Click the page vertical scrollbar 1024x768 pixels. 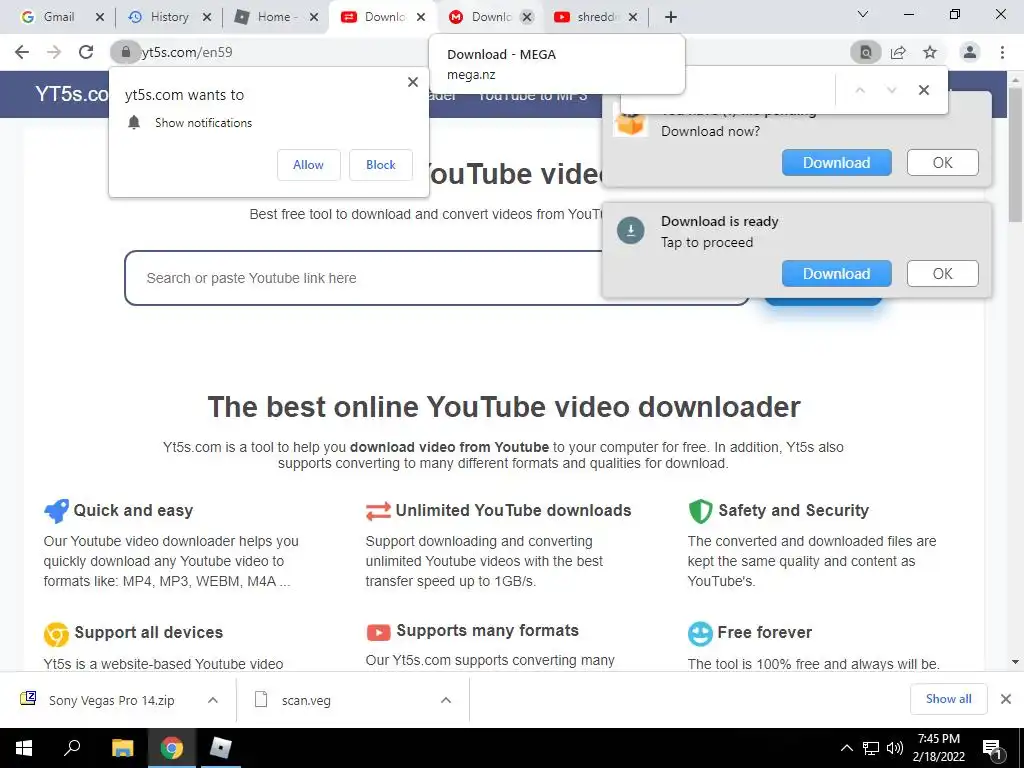[x=1015, y=157]
